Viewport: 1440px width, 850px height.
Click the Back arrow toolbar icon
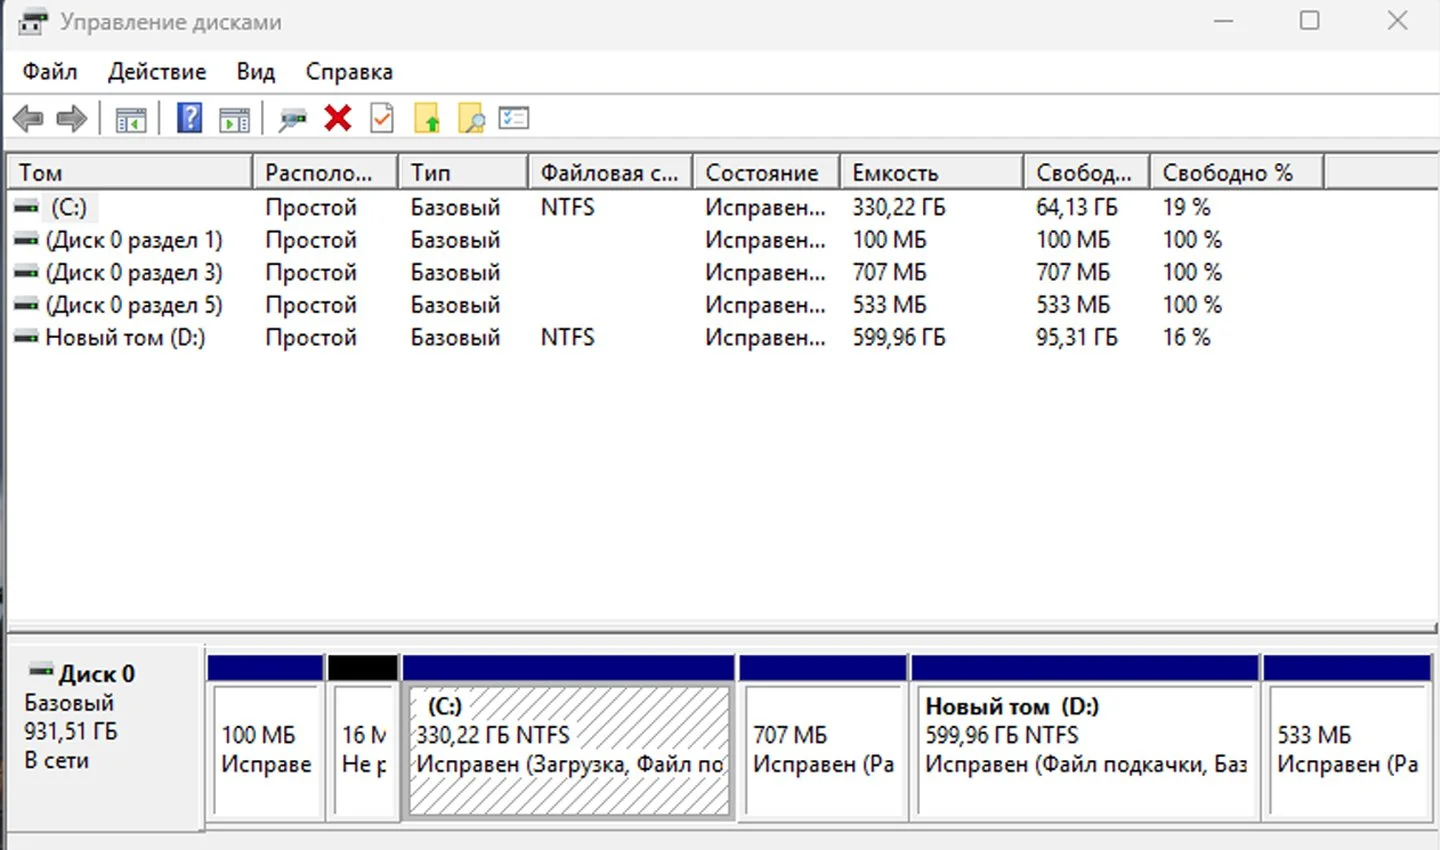(28, 119)
